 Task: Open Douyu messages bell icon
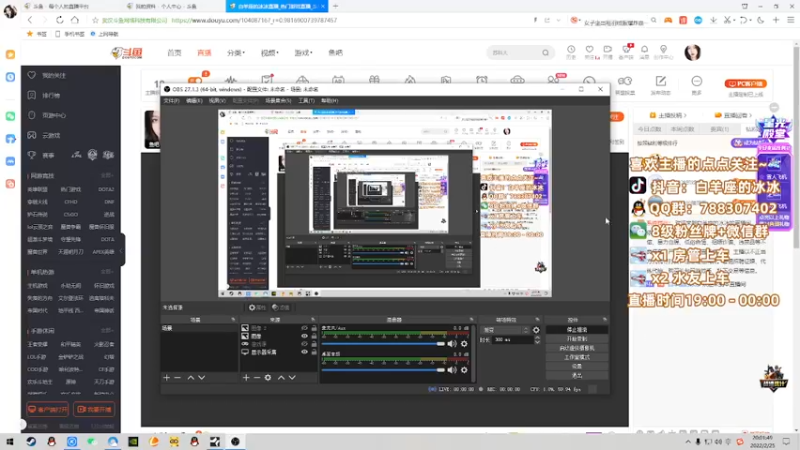(644, 50)
